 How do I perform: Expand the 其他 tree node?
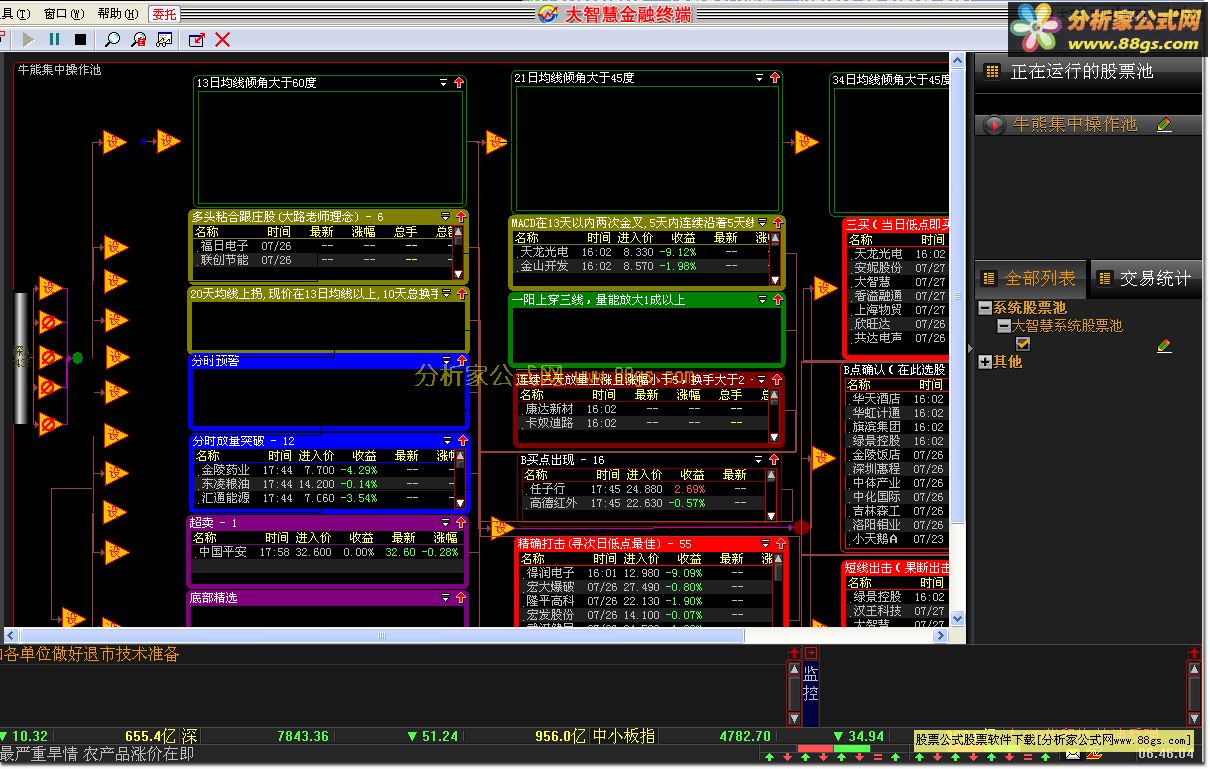(x=985, y=362)
